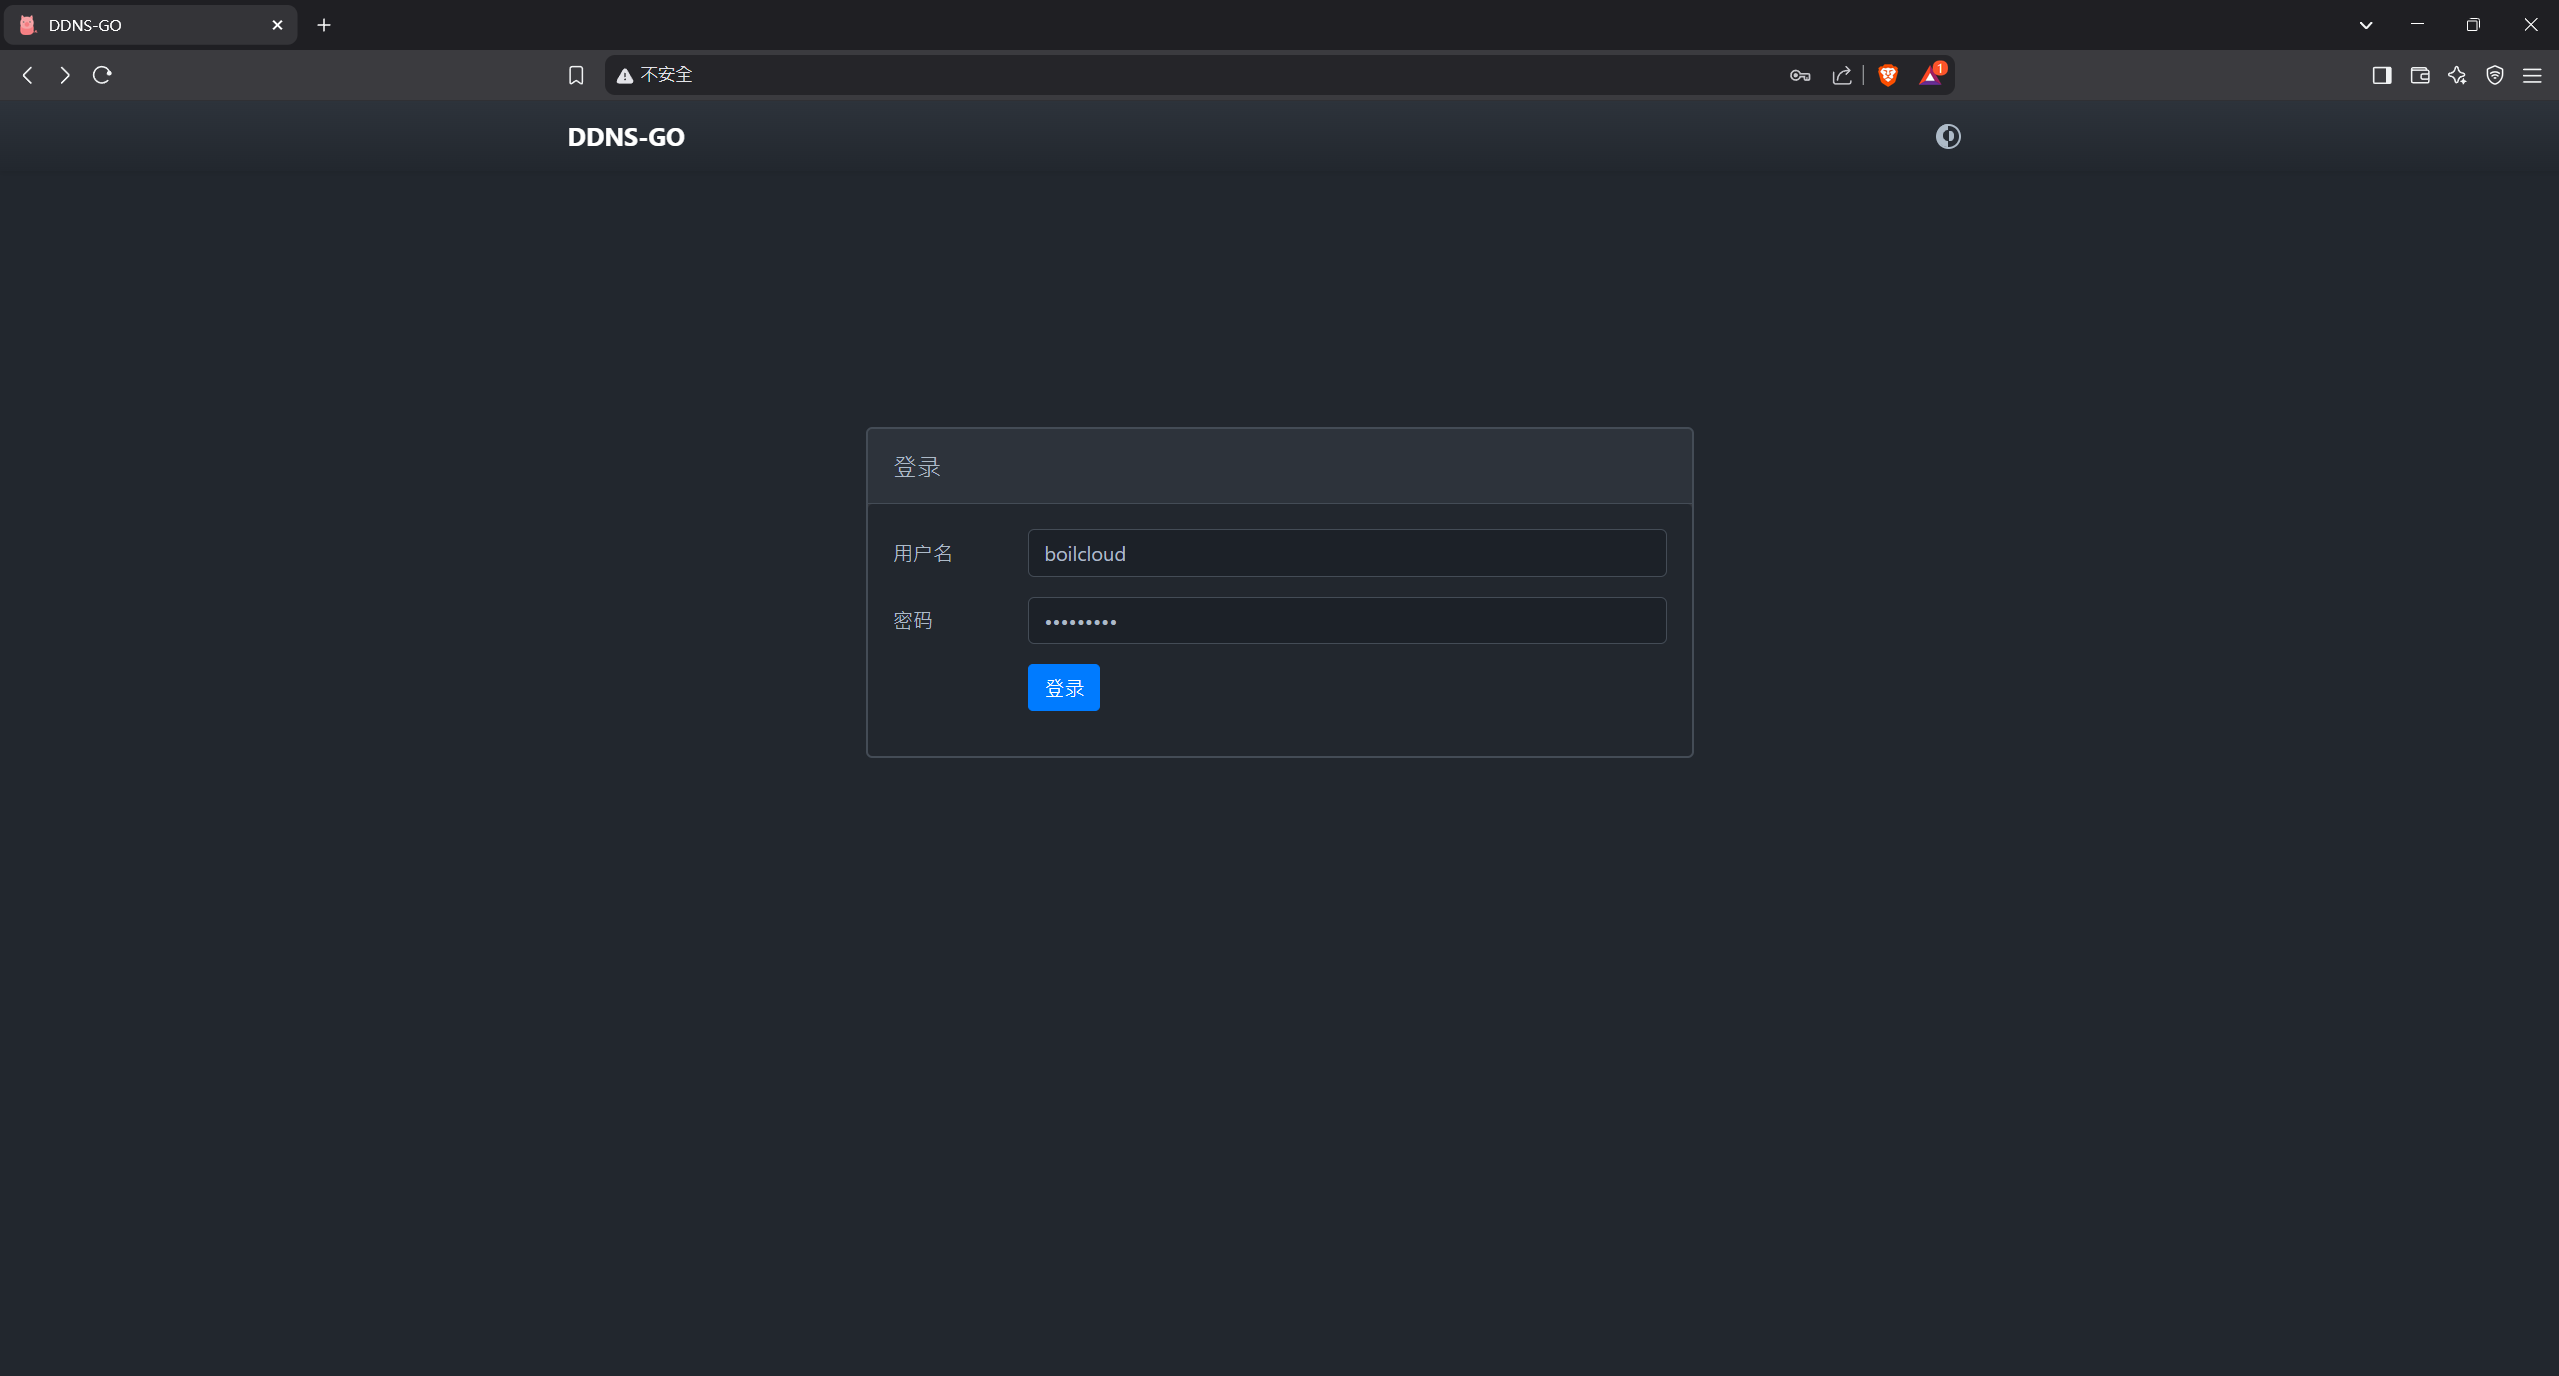Viewport: 2559px width, 1376px height.
Task: Reload the page with refresh icon
Action: point(102,75)
